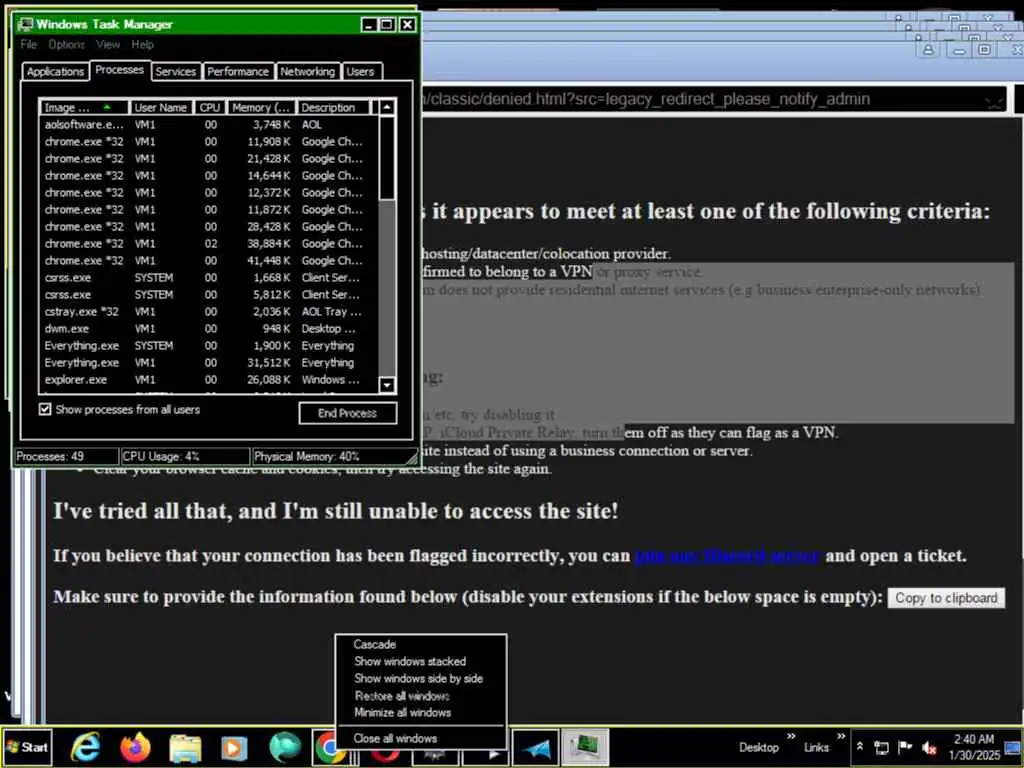Sort processes by CPU column
Viewport: 1024px width, 768px height.
210,108
